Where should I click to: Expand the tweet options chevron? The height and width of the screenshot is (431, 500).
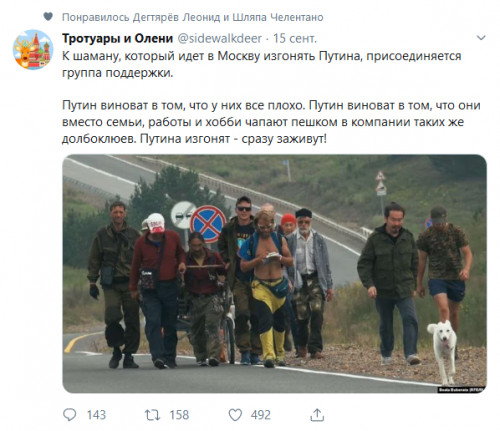(481, 38)
